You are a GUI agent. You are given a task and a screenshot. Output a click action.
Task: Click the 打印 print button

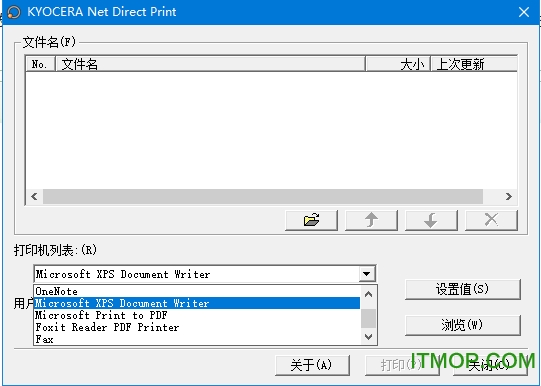click(x=402, y=365)
